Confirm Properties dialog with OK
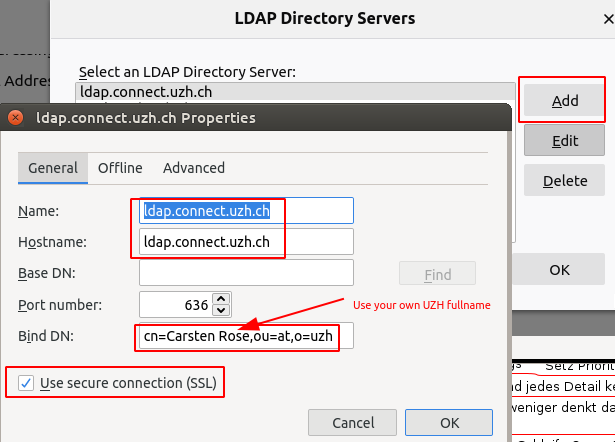This screenshot has width=615, height=442. tap(449, 422)
